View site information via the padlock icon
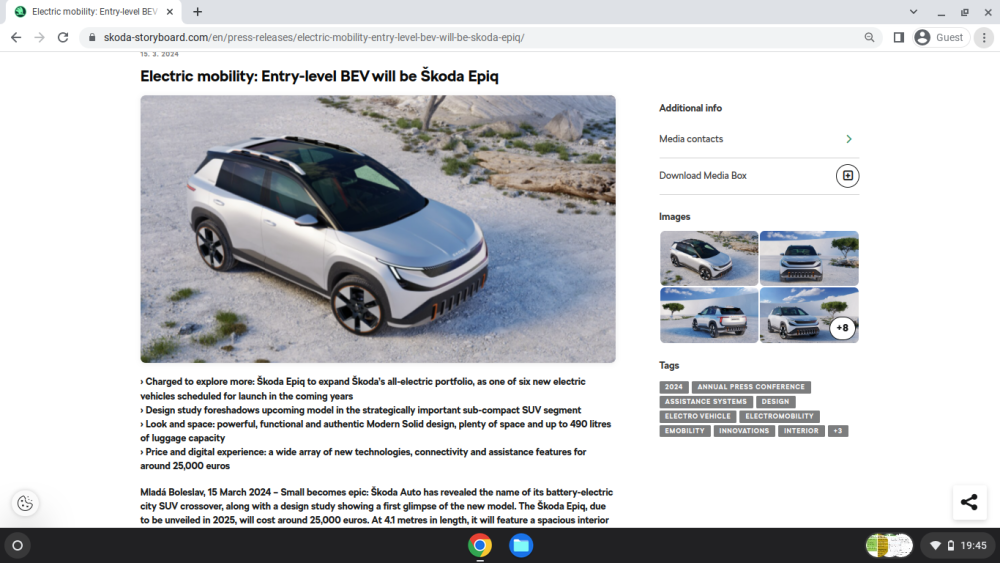Viewport: 1000px width, 563px height. [92, 38]
